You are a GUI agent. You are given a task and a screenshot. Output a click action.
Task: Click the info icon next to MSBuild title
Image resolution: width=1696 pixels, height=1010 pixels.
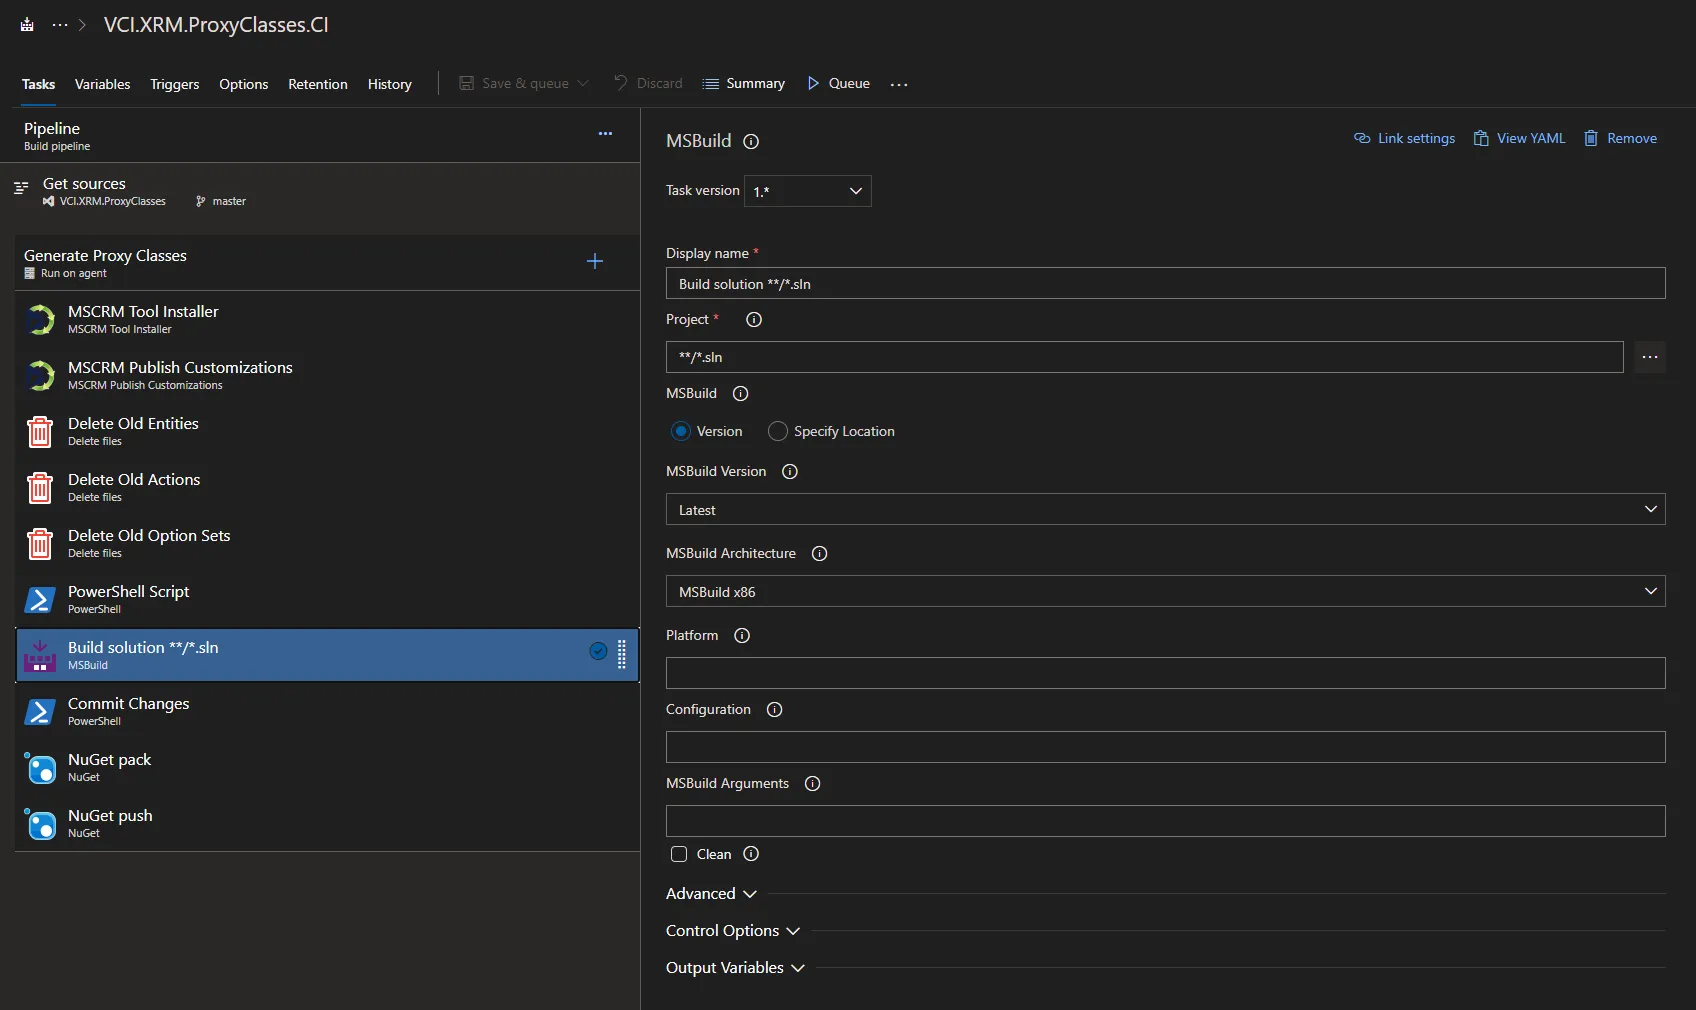click(751, 142)
